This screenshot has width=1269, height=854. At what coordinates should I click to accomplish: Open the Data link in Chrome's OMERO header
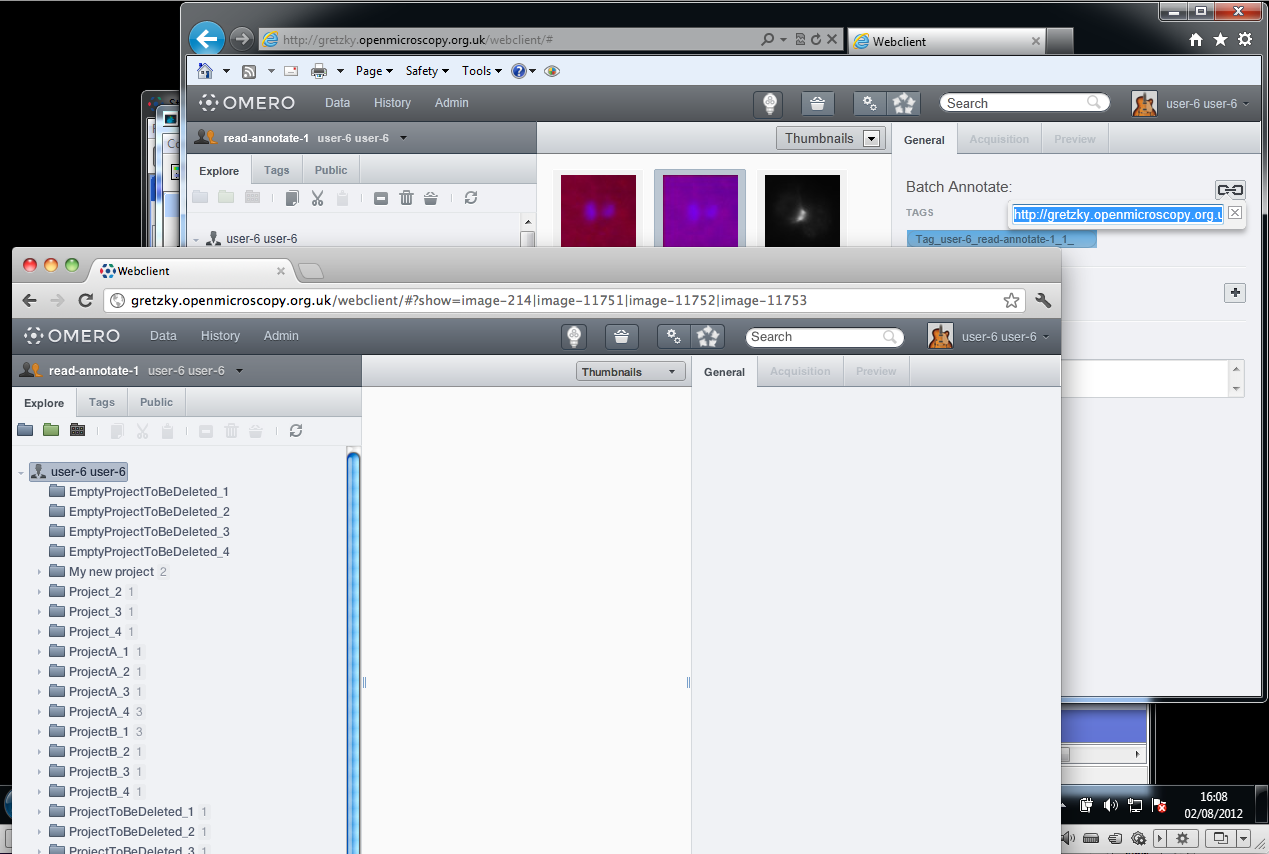point(163,336)
